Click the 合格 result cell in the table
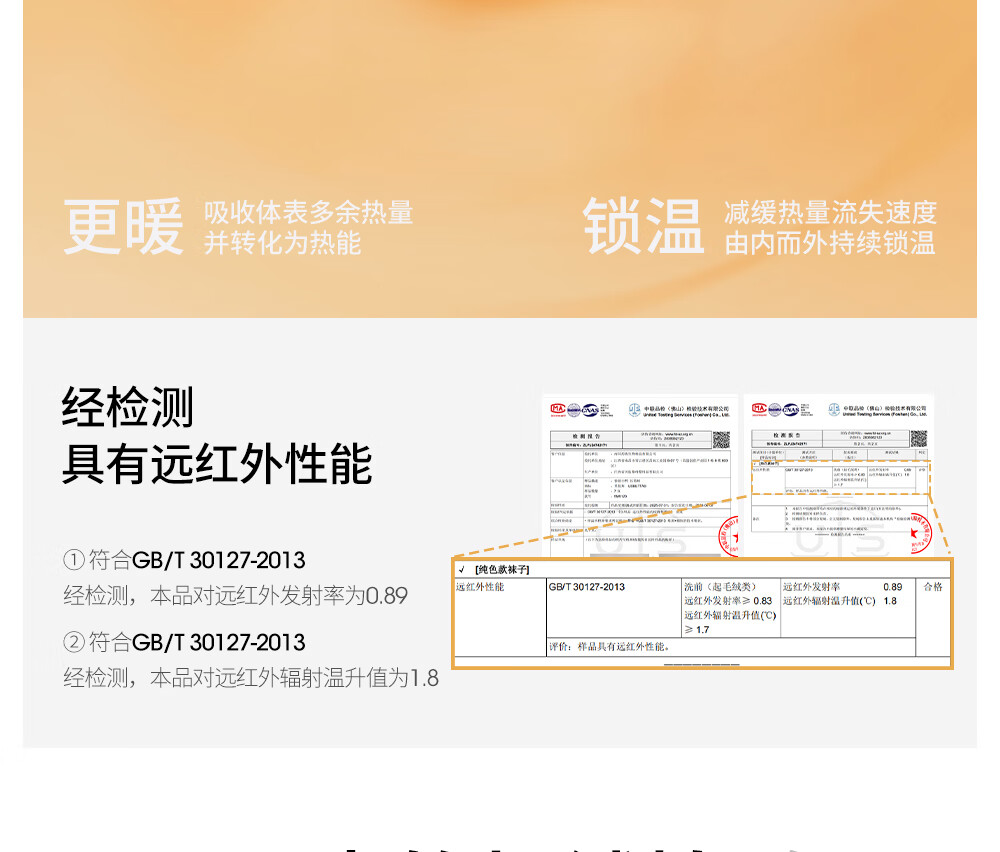 pyautogui.click(x=932, y=587)
